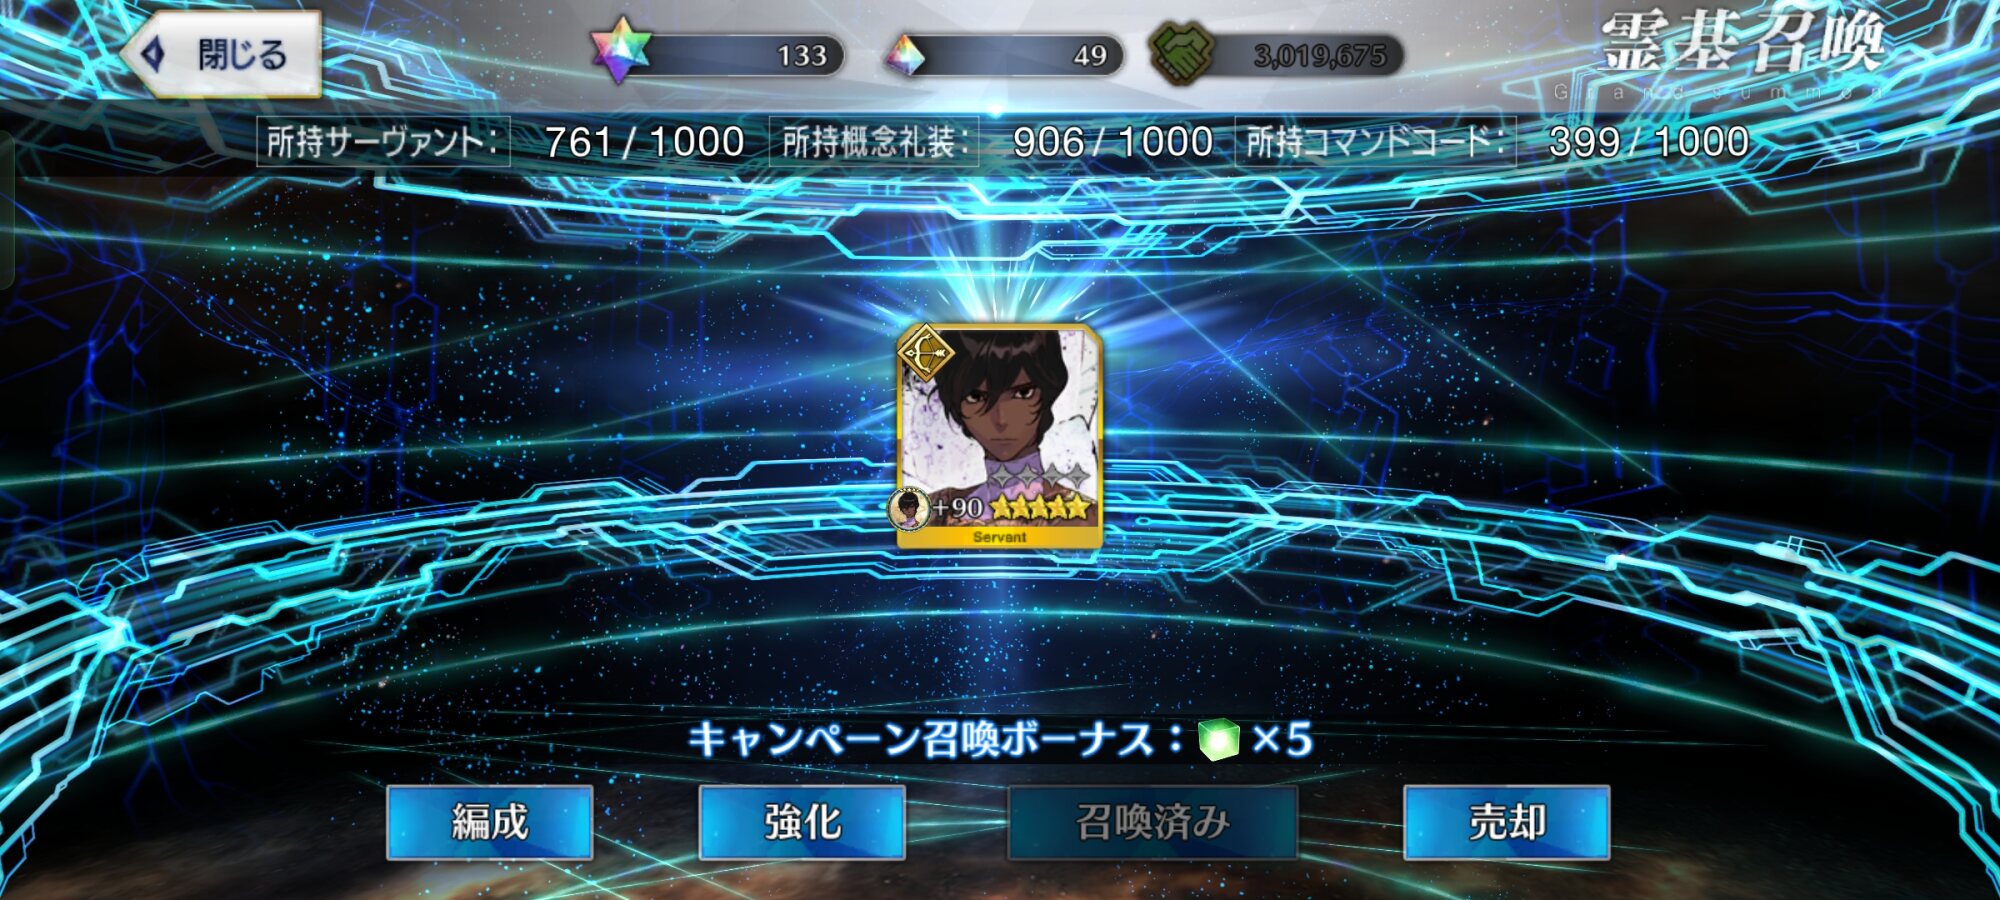The height and width of the screenshot is (900, 2000).
Task: Tap the green cube bonus item icon
Action: pos(1219,740)
